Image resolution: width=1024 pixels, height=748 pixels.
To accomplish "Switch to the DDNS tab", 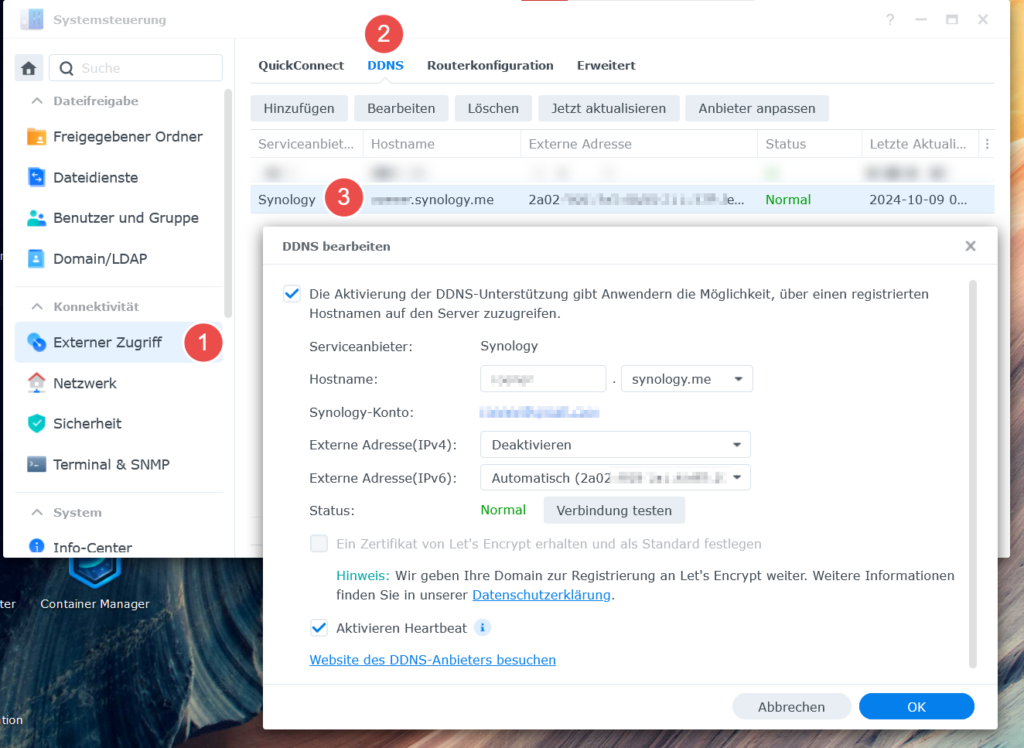I will [x=385, y=65].
